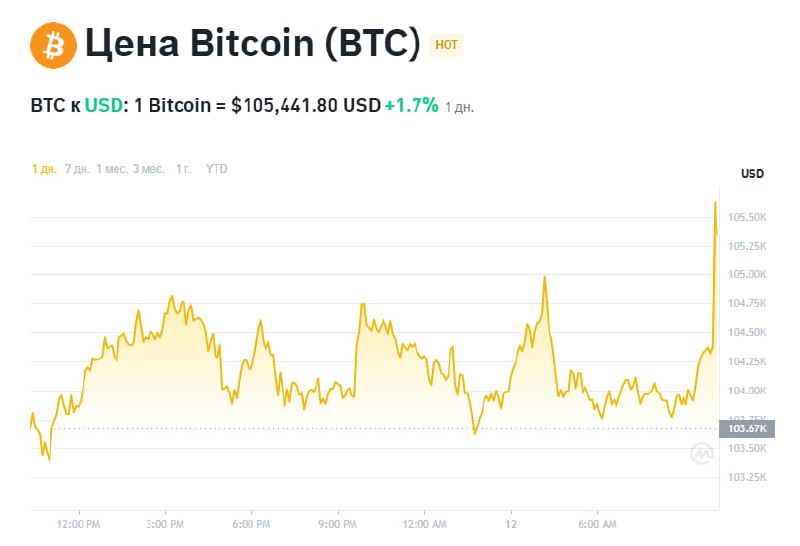Switch chart to 7 дн. range
Screen dimensions: 800x546
pos(76,169)
